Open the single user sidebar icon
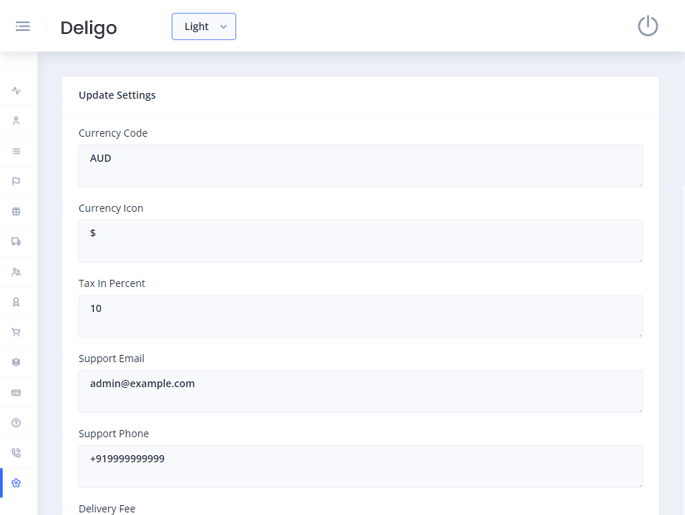 click(x=16, y=121)
